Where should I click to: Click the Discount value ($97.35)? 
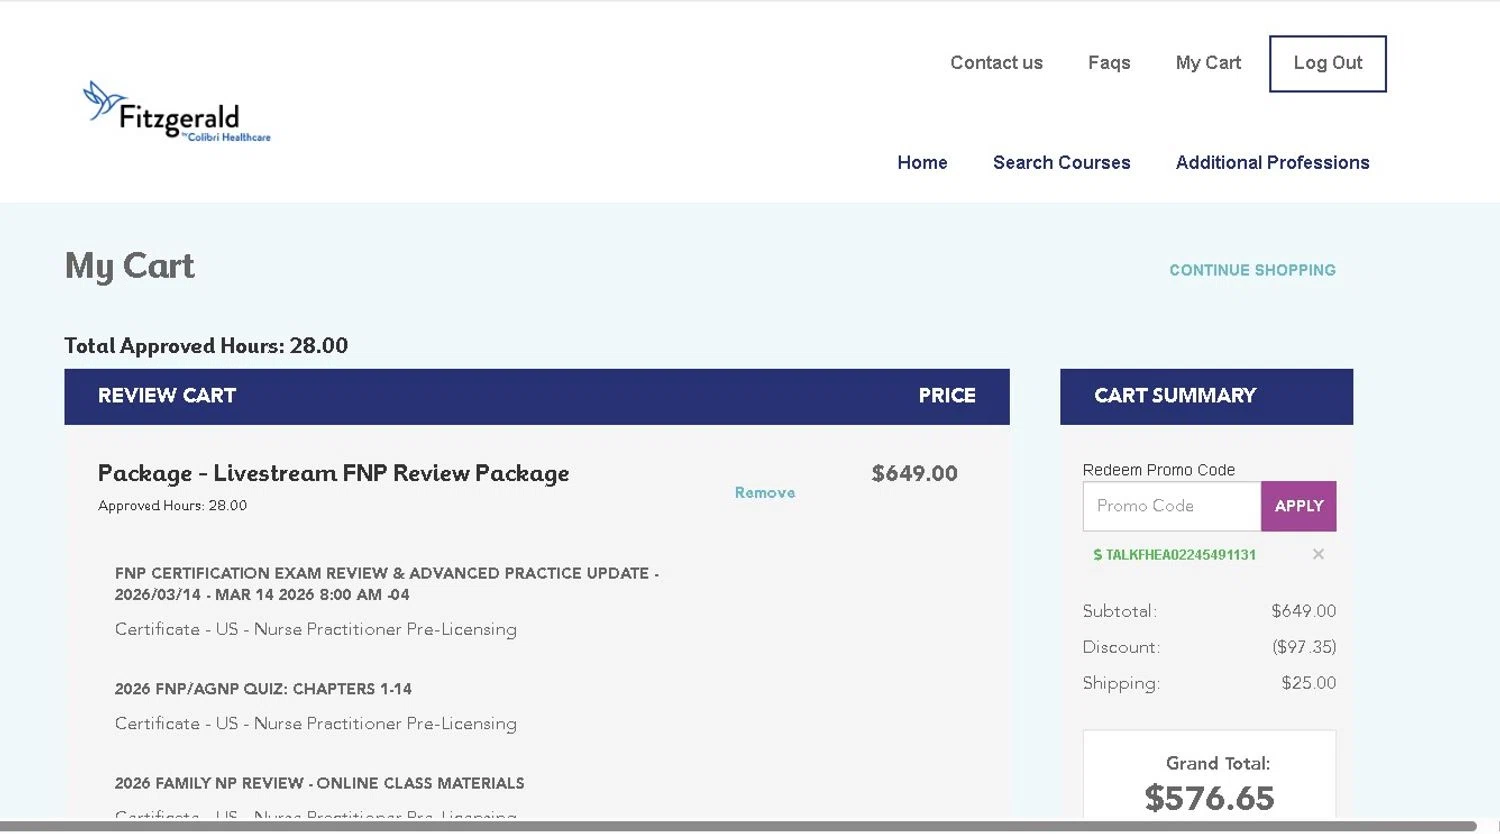click(1304, 647)
